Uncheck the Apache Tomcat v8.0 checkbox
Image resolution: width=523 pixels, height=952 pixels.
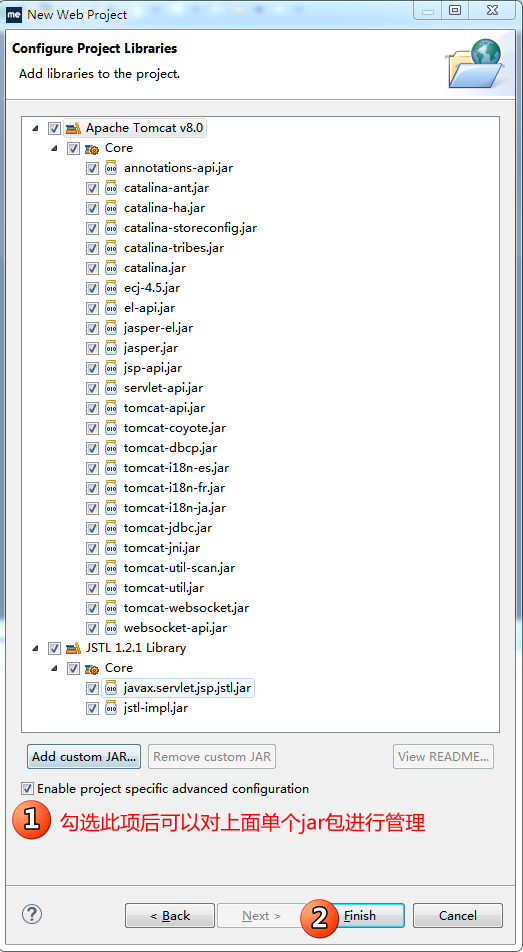coord(55,129)
